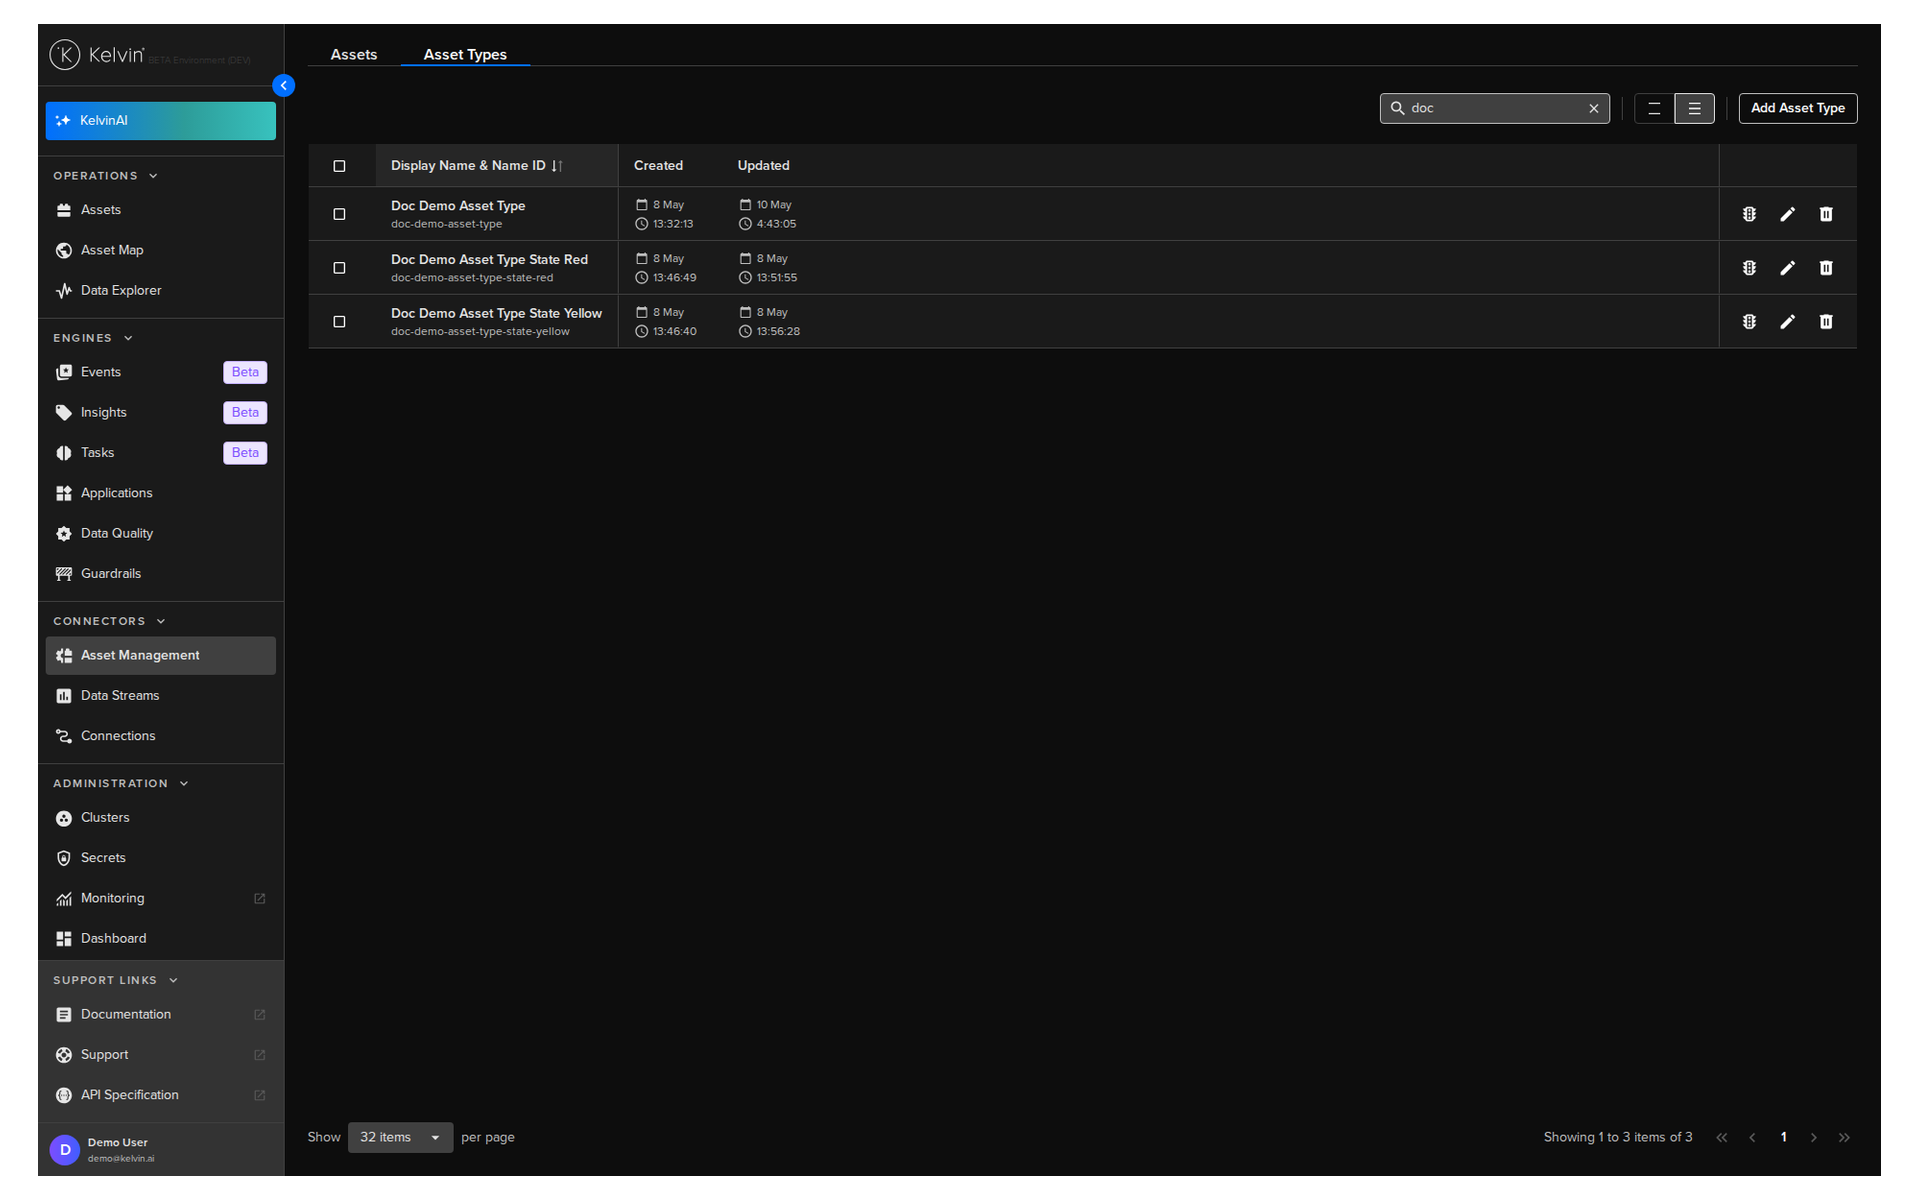
Task: Open Demo User profile avatar
Action: point(65,1150)
